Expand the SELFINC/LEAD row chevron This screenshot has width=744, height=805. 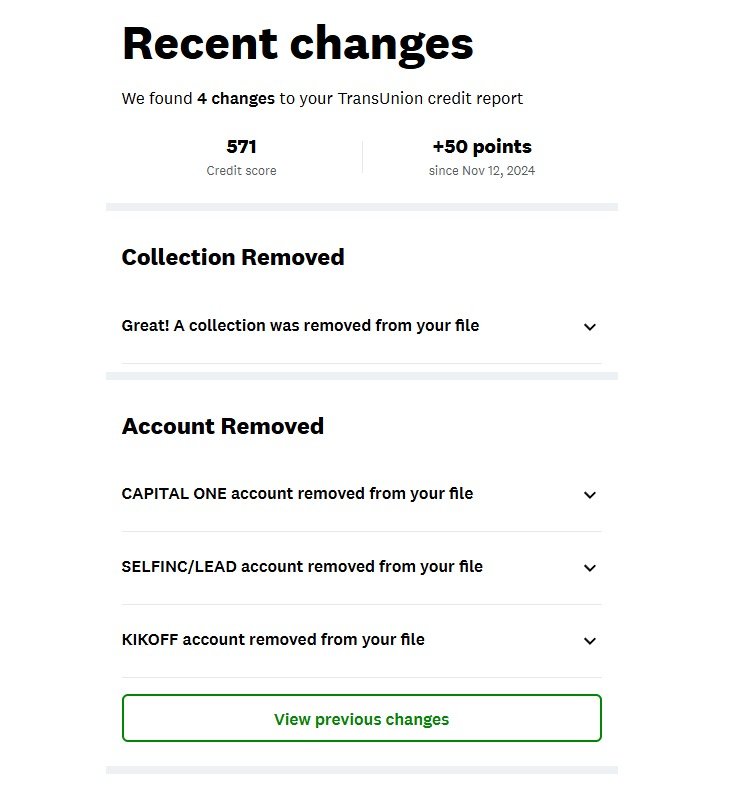pos(590,568)
